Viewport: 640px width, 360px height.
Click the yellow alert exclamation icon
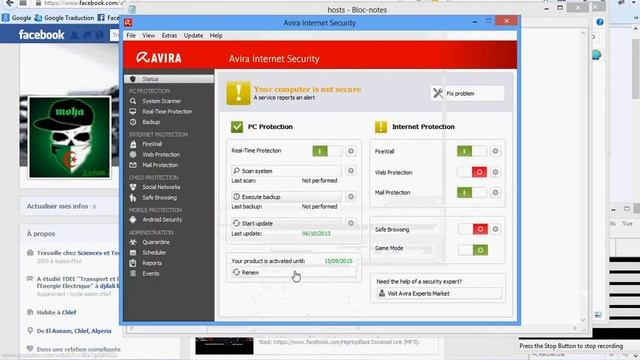238,93
